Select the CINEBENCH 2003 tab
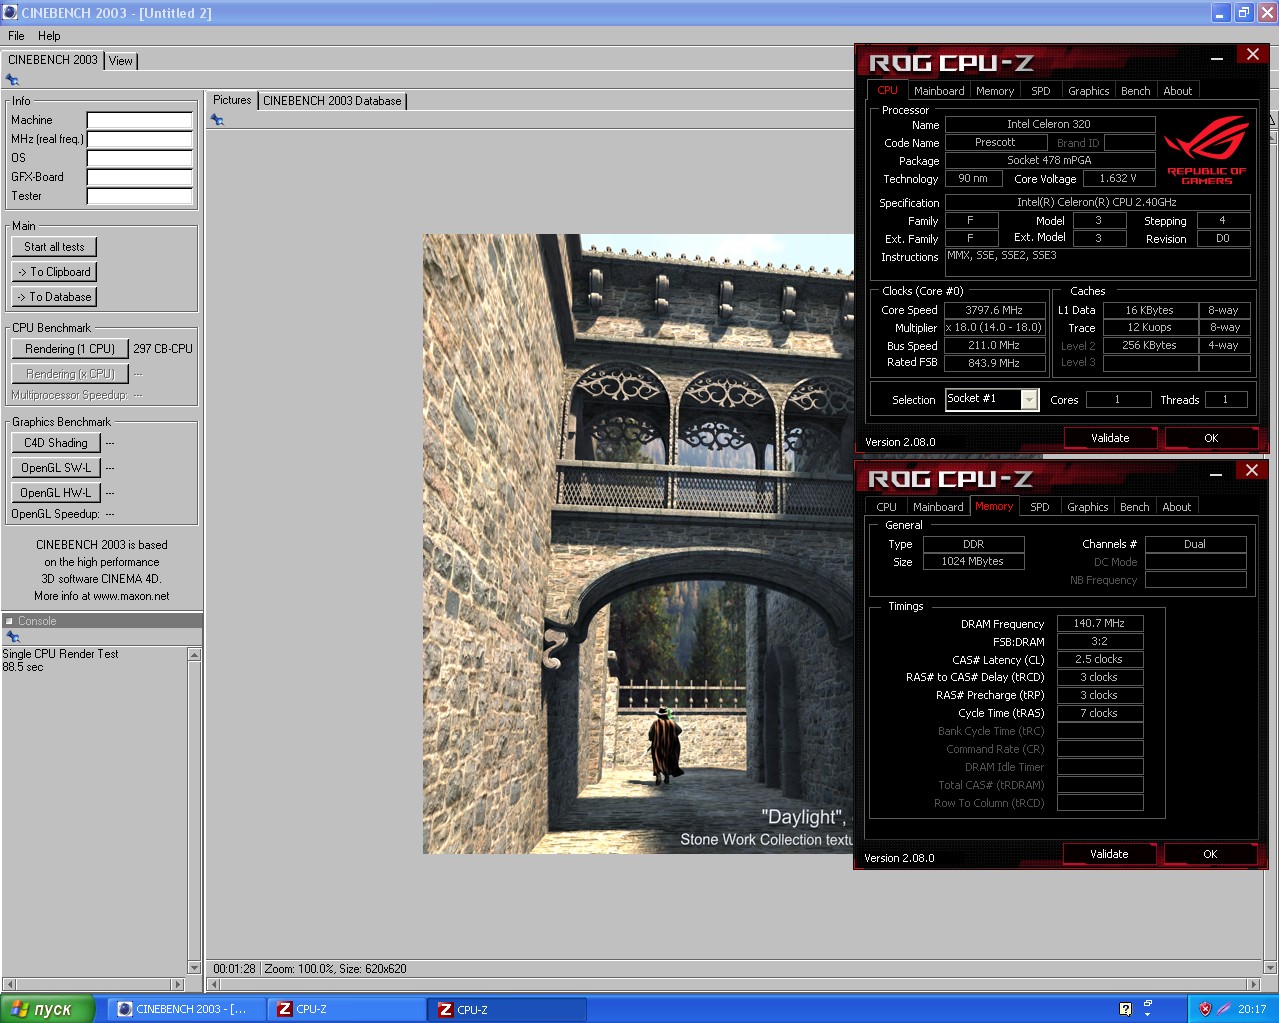 coord(53,60)
